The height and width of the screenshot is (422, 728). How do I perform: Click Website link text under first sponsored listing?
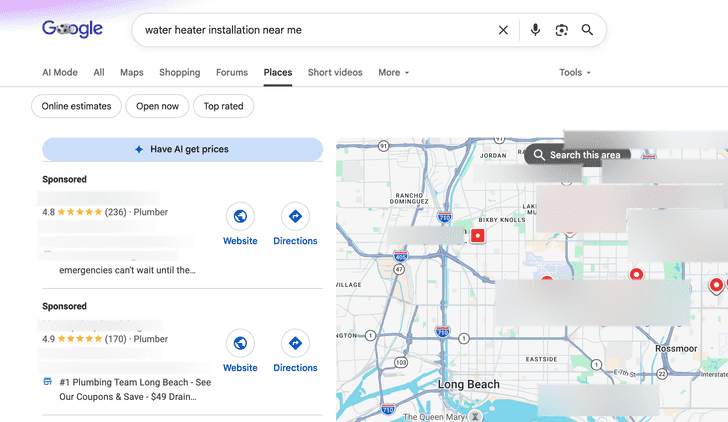tap(240, 241)
